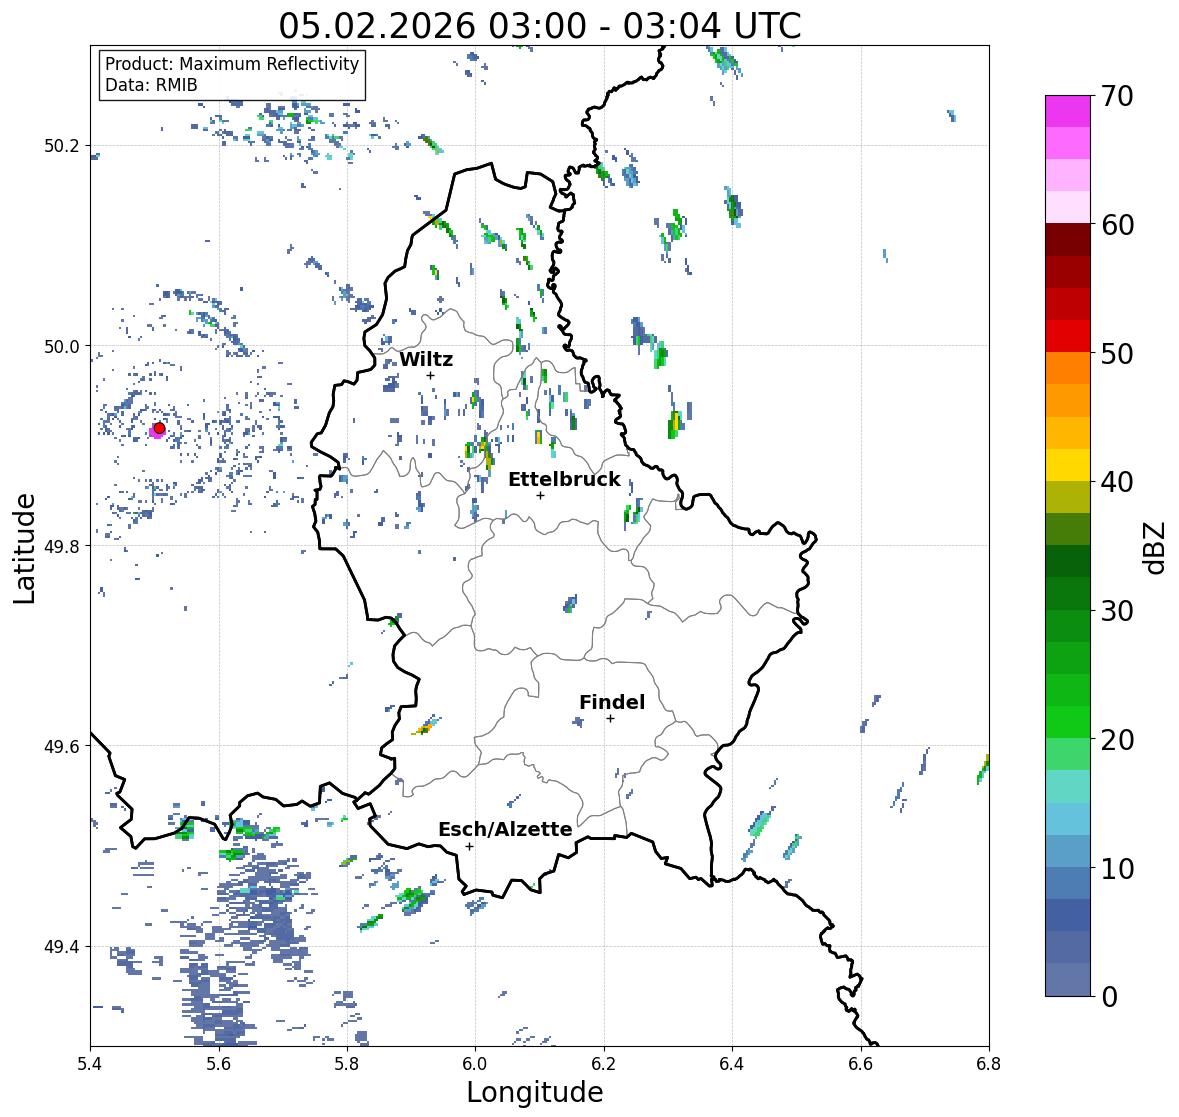
Task: Click the 50.2 latitude tick label
Action: pyautogui.click(x=62, y=146)
